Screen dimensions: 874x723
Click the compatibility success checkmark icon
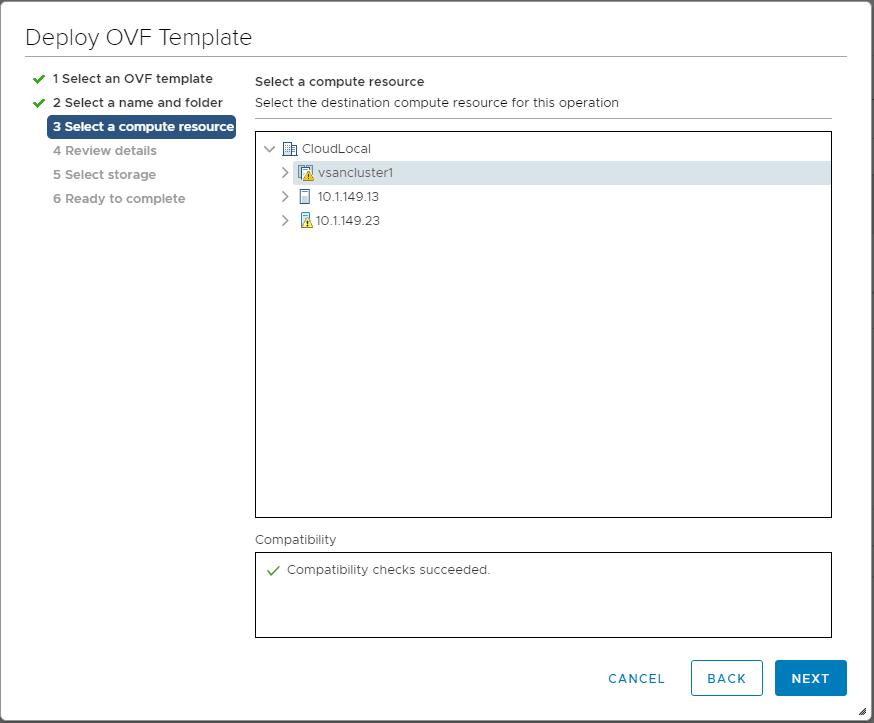click(272, 571)
